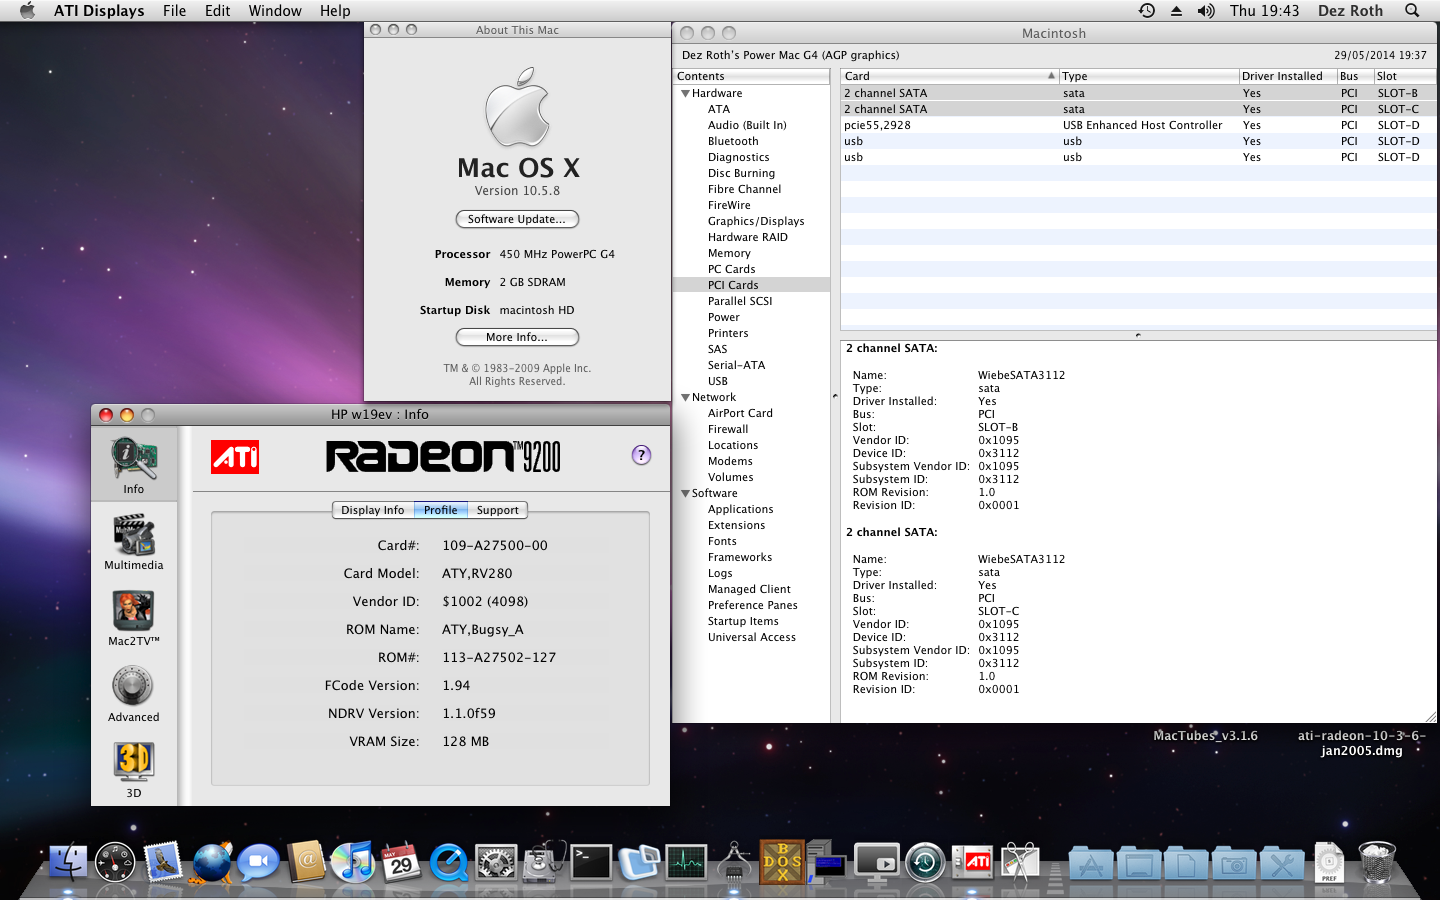Viewport: 1440px width, 900px height.
Task: Open the Advanced settings knob icon
Action: pyautogui.click(x=133, y=692)
